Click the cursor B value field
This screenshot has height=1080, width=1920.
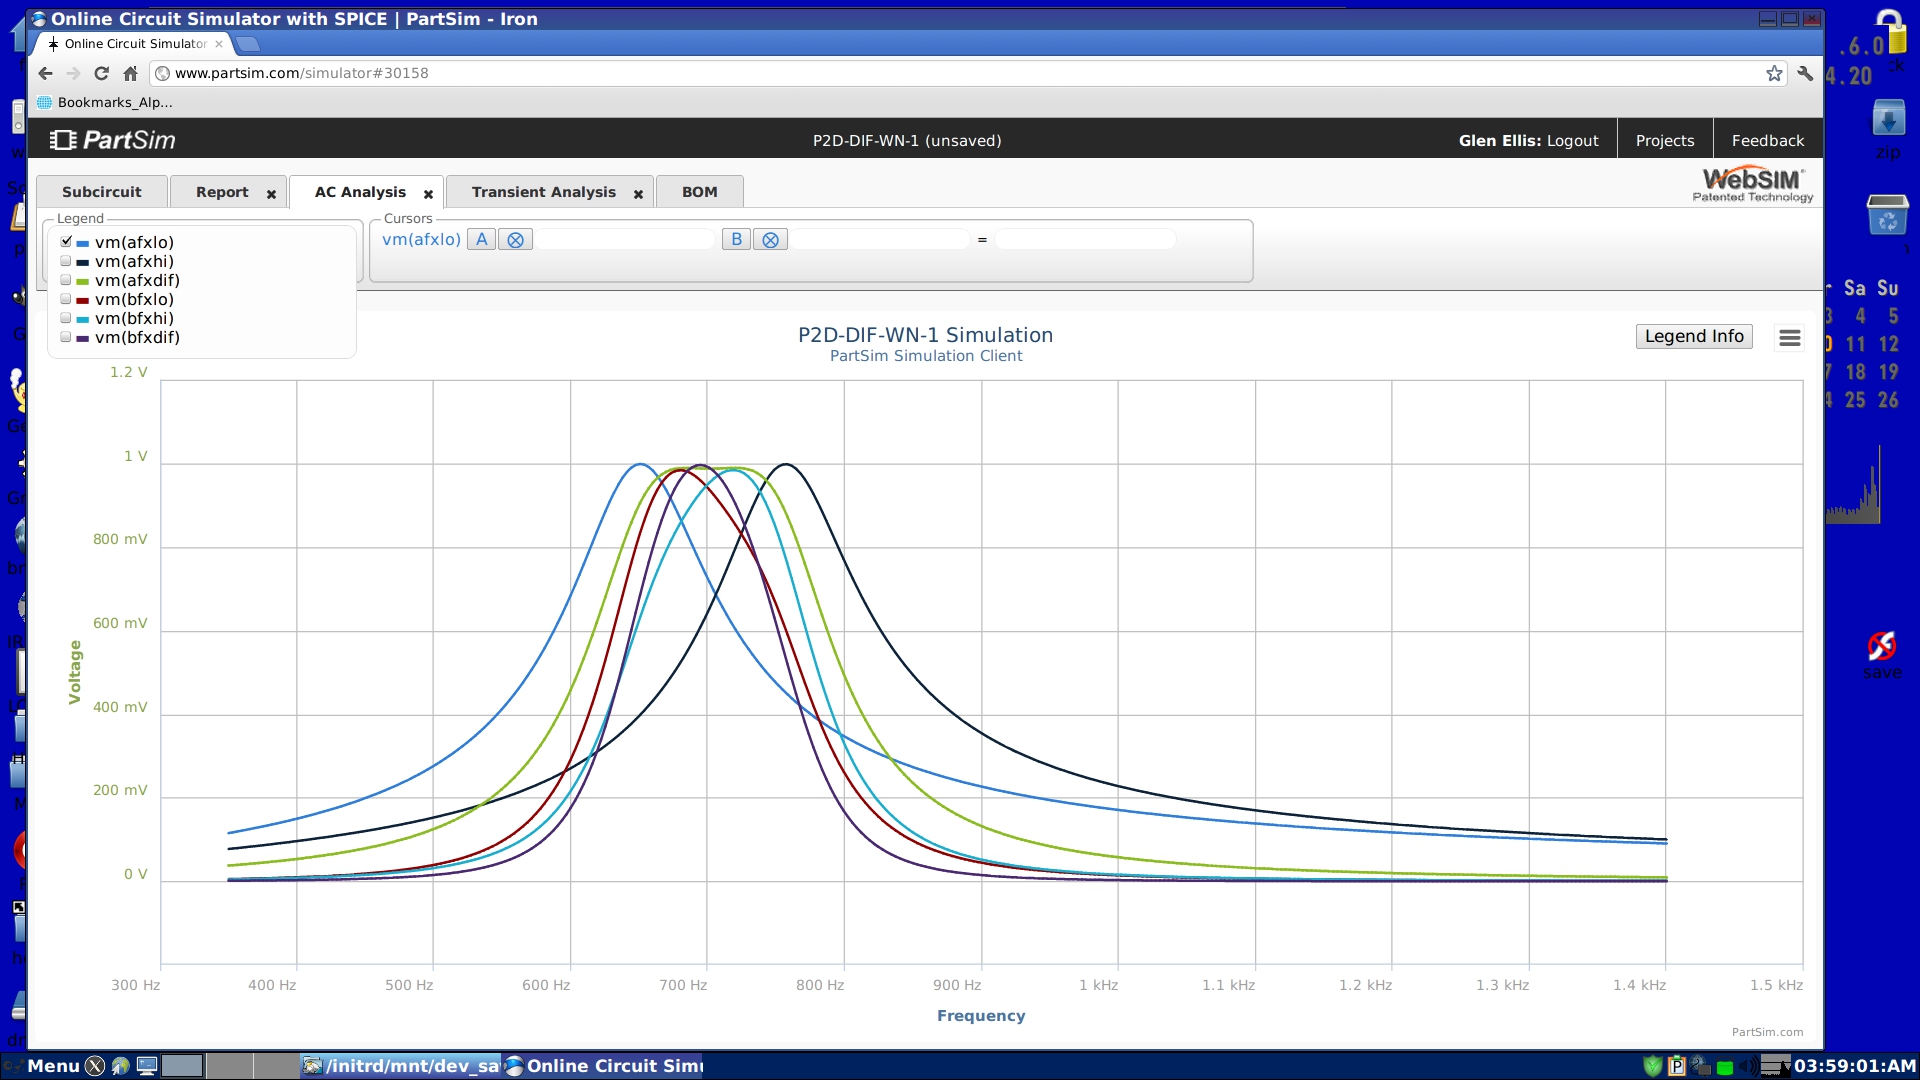pos(881,239)
